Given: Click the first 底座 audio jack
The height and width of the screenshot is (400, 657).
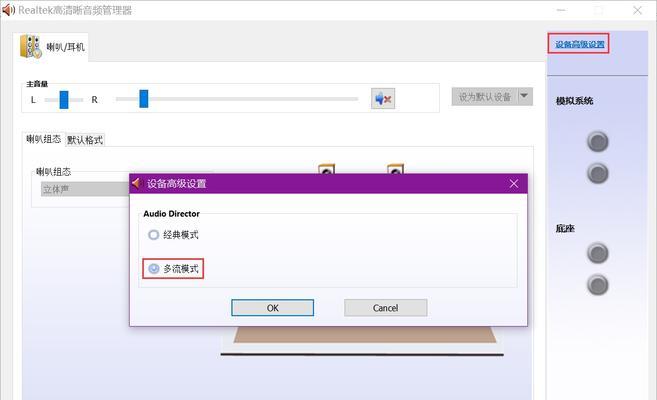Looking at the screenshot, I should [x=598, y=253].
